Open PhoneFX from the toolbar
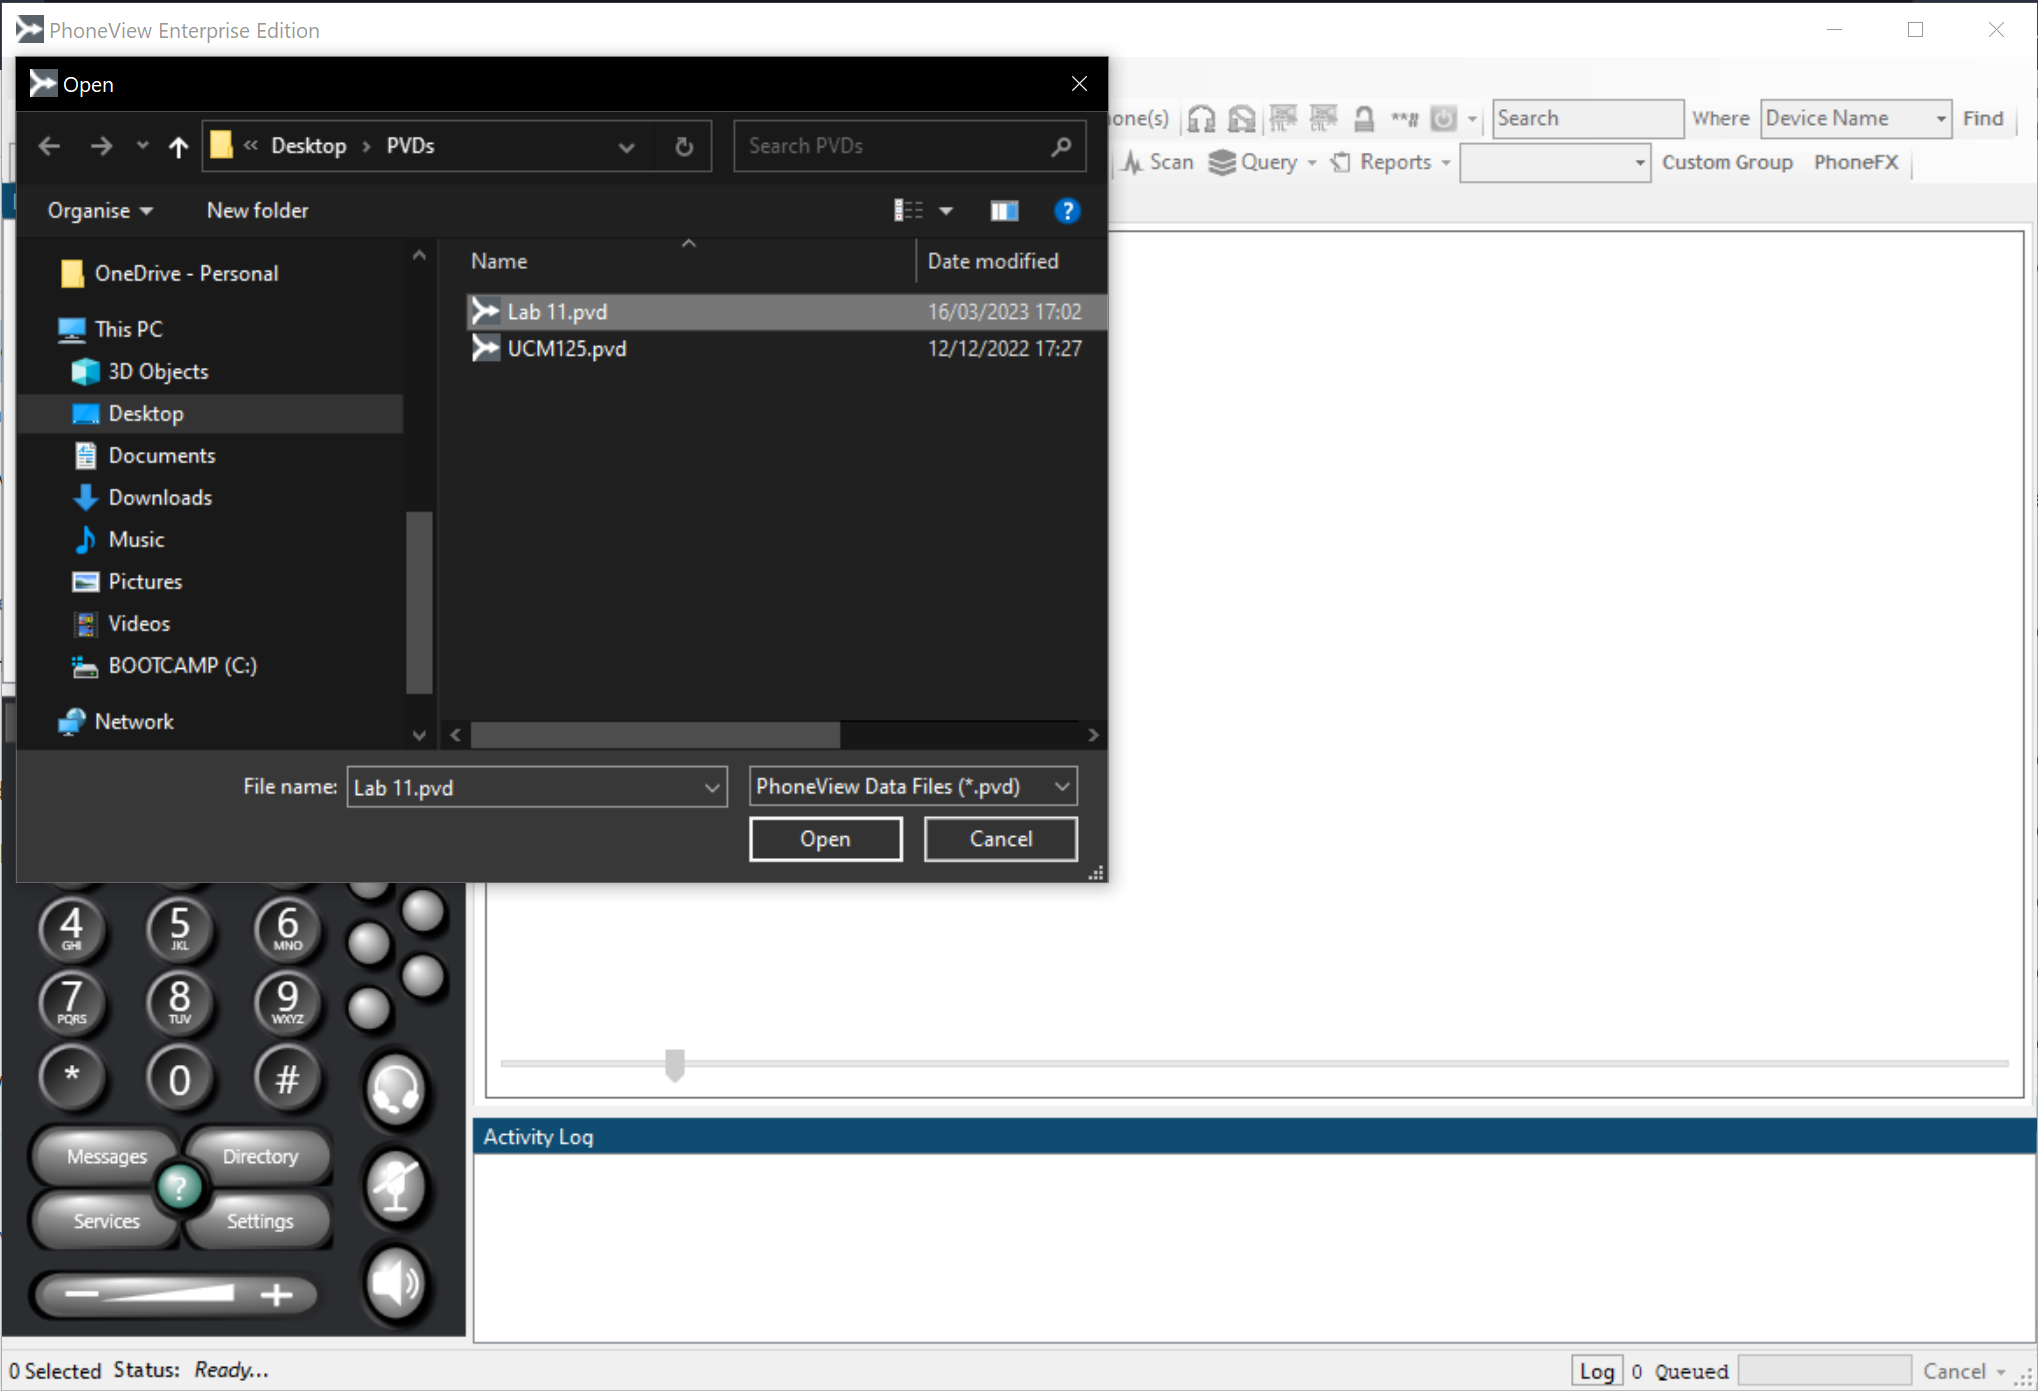 1856,162
